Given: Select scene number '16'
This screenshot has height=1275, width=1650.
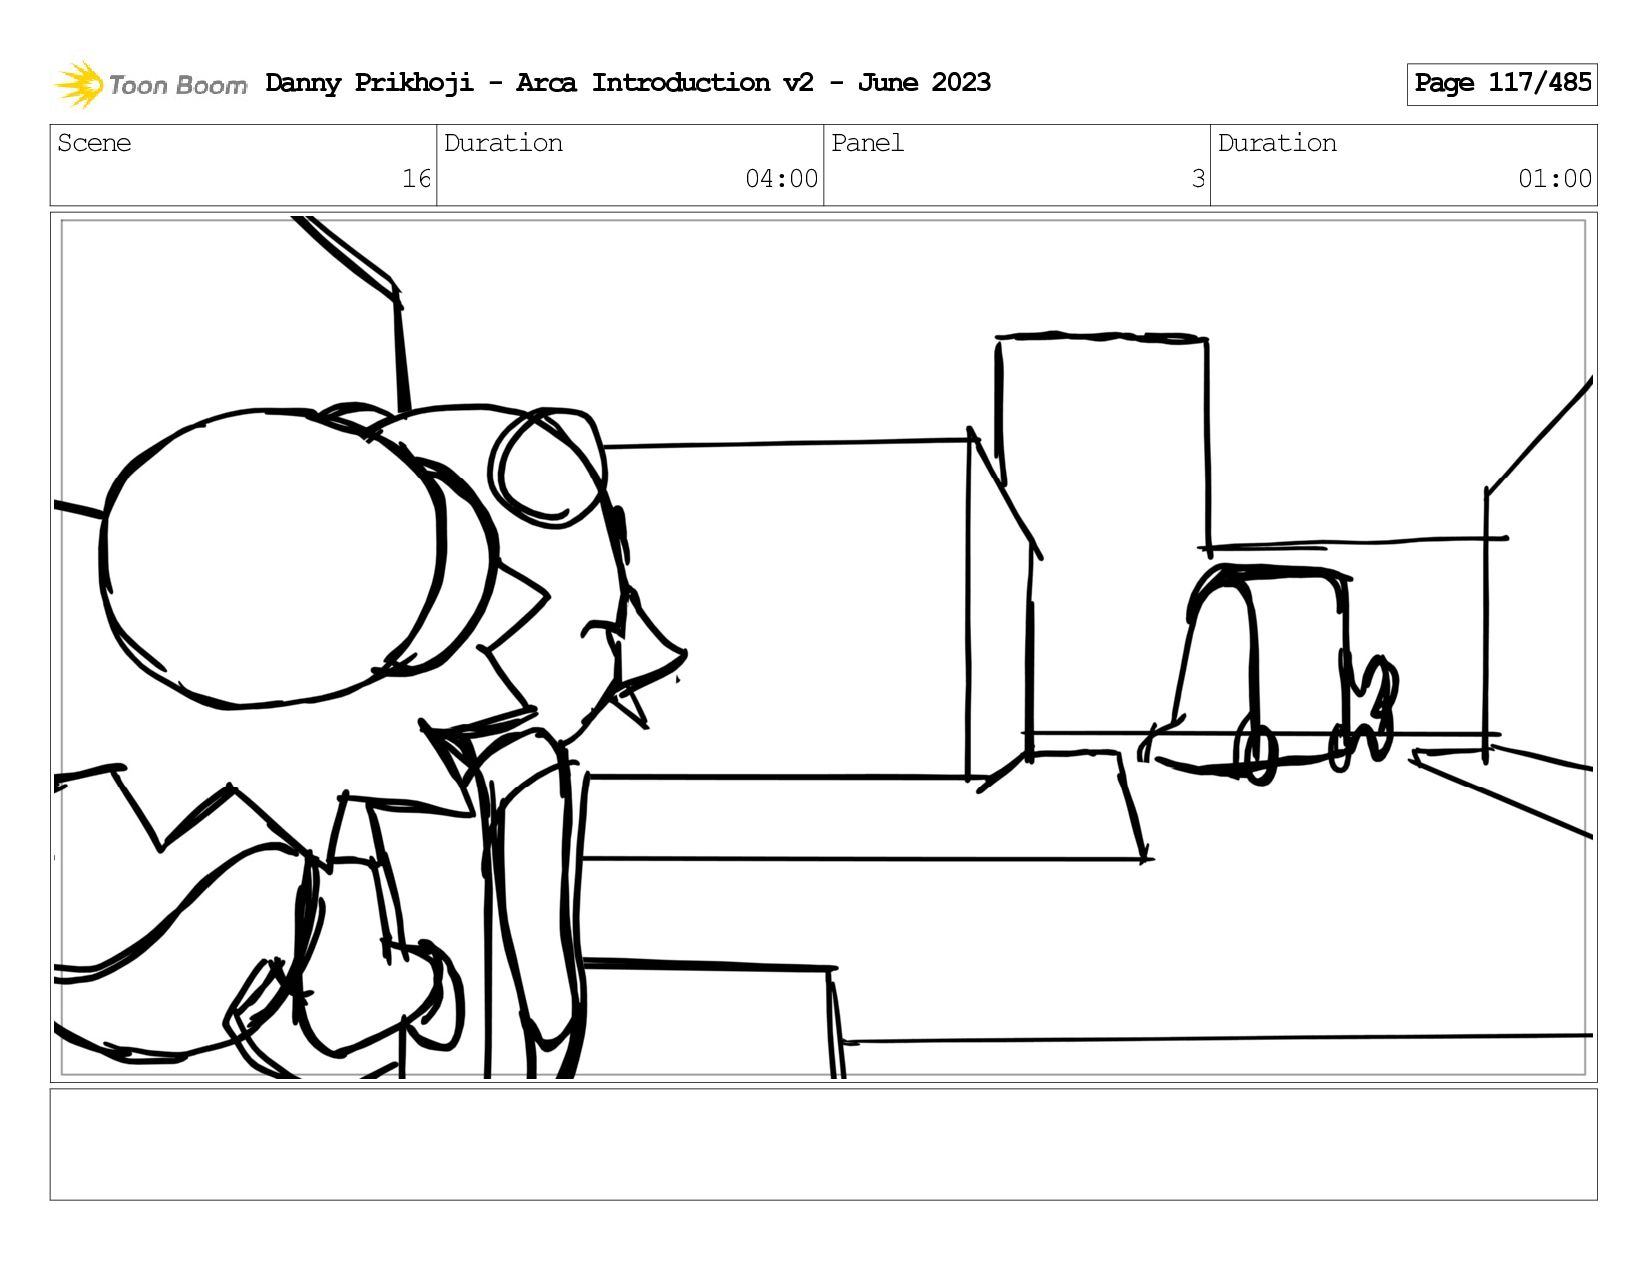Looking at the screenshot, I should pos(416,179).
